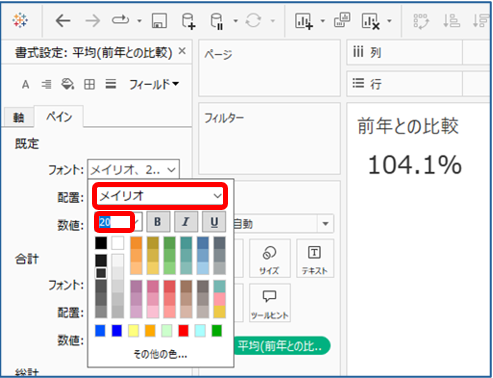Click the フィルター shelf

point(269,139)
